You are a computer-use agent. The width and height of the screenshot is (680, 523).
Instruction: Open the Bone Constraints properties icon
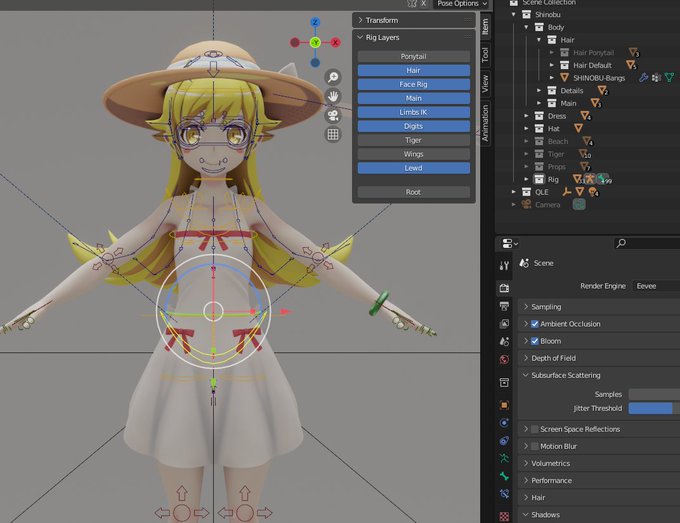pyautogui.click(x=504, y=494)
